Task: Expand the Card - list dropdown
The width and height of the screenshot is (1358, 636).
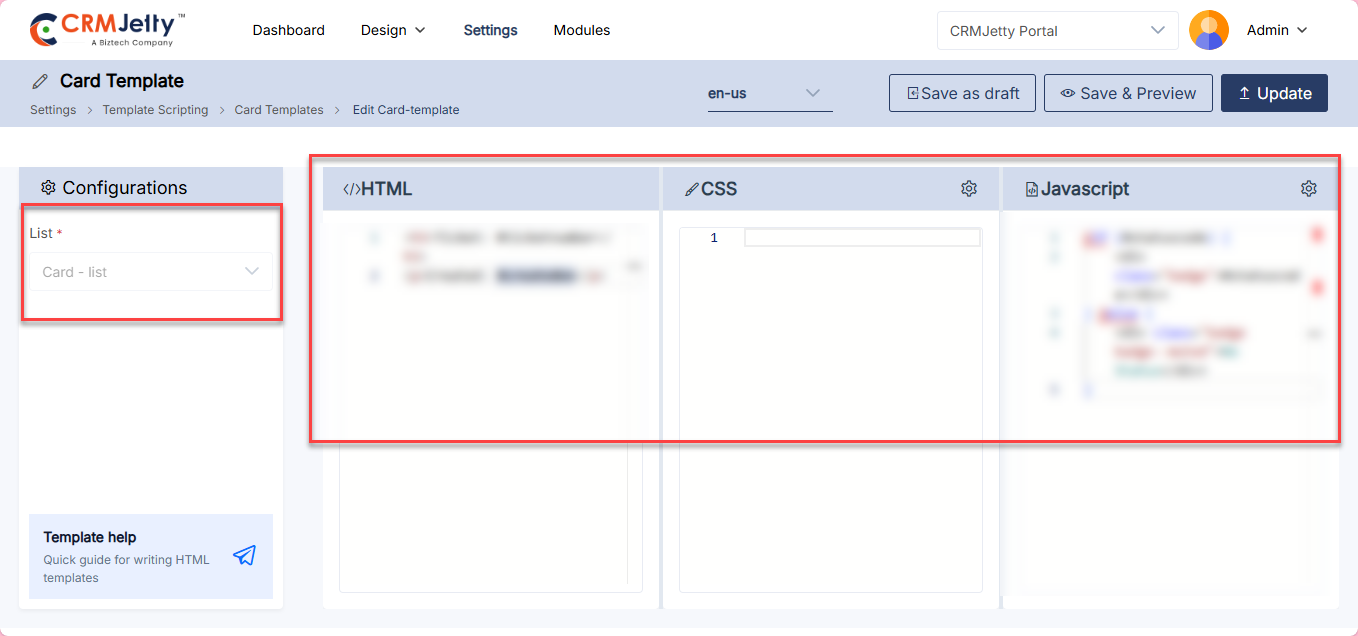Action: (151, 272)
